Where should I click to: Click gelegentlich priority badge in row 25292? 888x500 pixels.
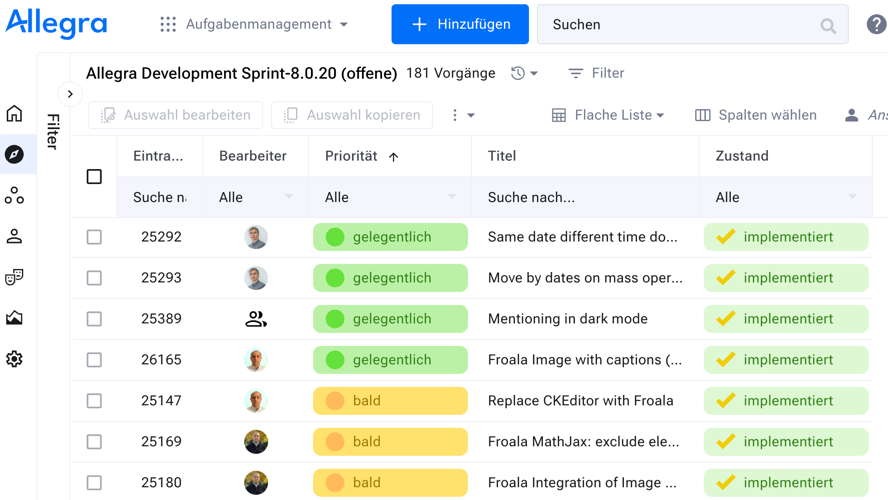point(390,237)
